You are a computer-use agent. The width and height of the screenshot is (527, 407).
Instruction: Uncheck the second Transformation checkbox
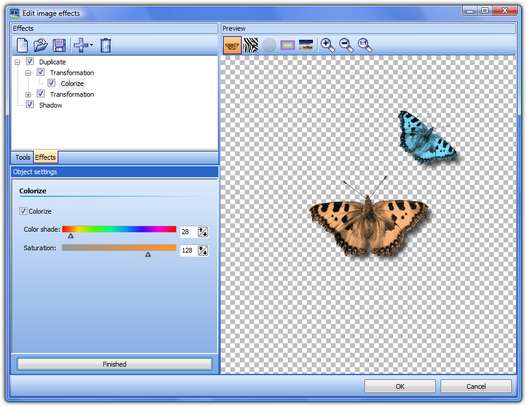coord(41,93)
